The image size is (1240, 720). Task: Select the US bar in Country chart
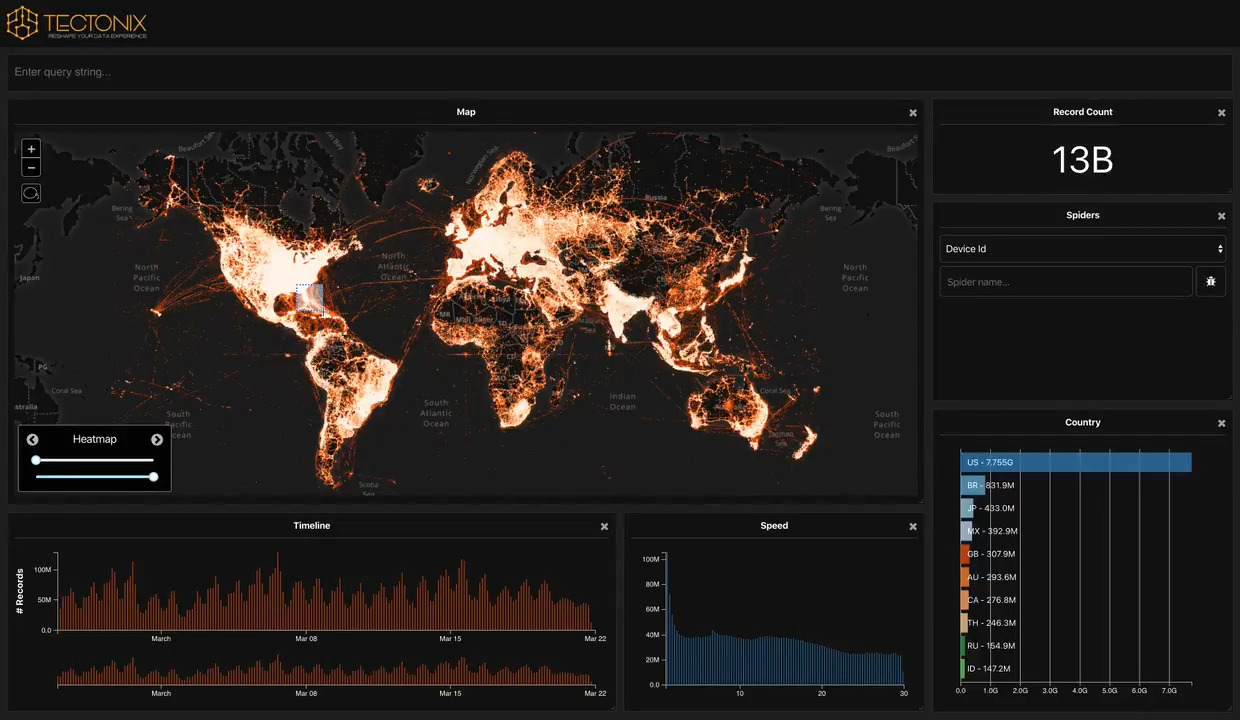(x=1076, y=462)
